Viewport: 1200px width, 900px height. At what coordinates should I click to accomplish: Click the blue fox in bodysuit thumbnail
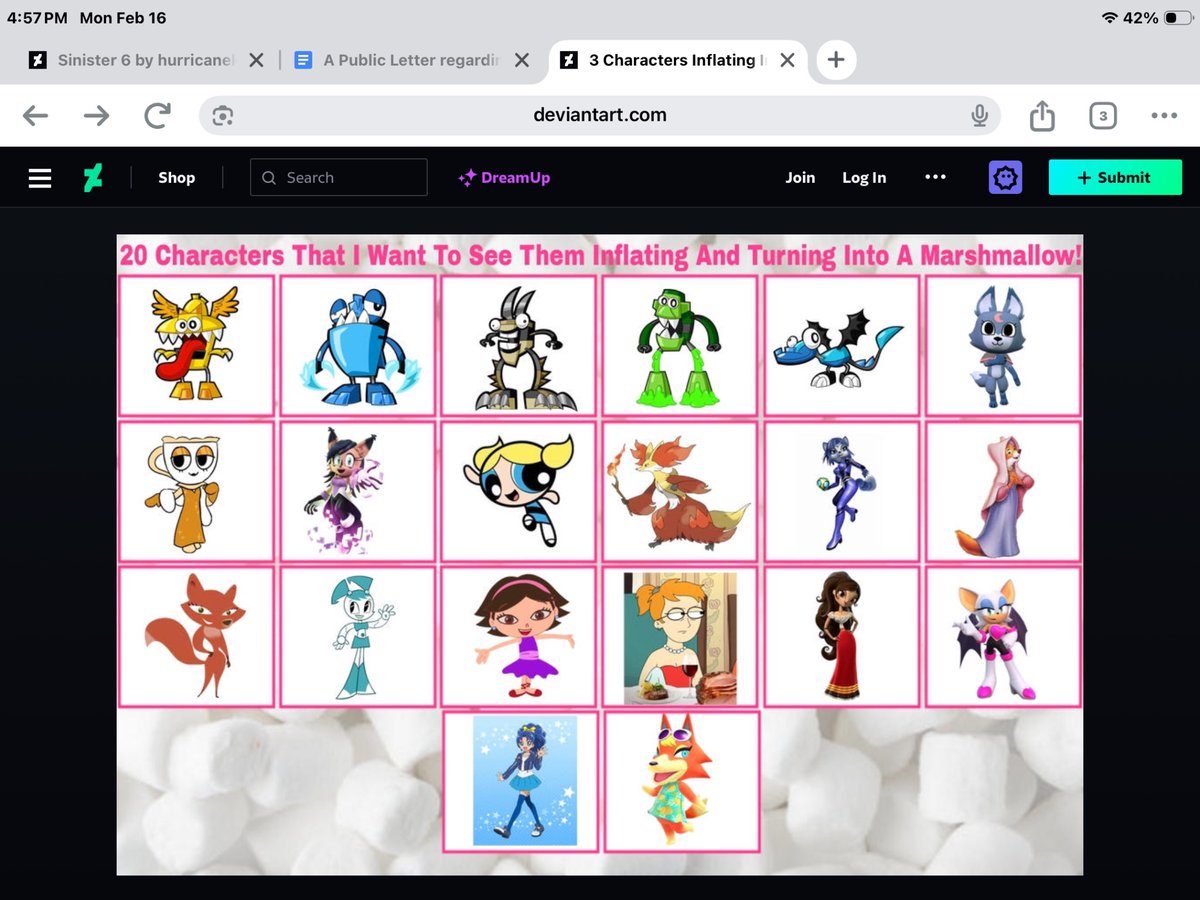click(842, 491)
